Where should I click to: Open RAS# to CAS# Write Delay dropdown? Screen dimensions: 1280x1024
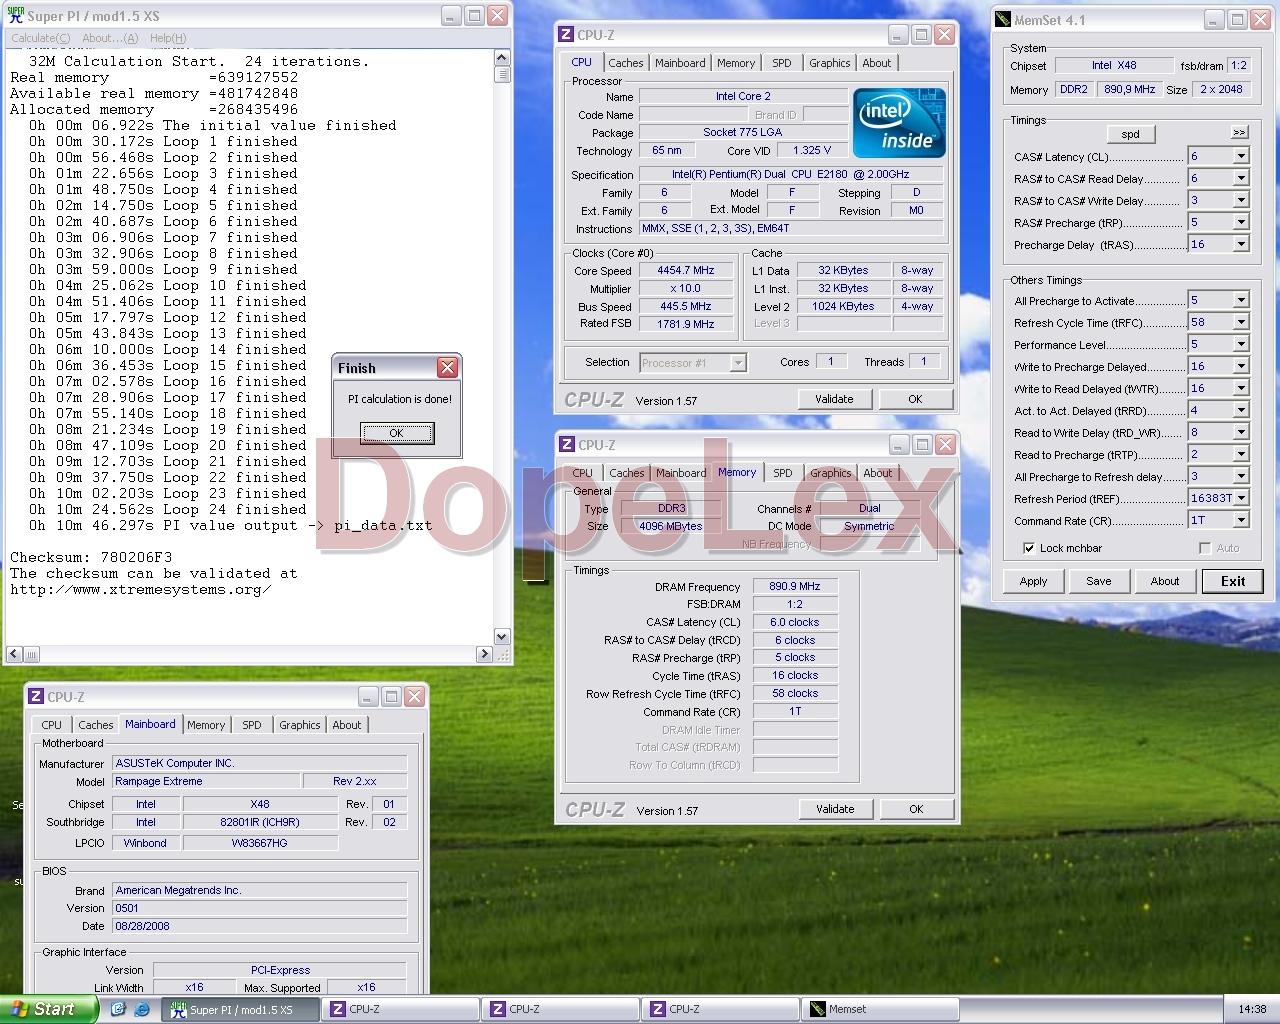[1241, 200]
